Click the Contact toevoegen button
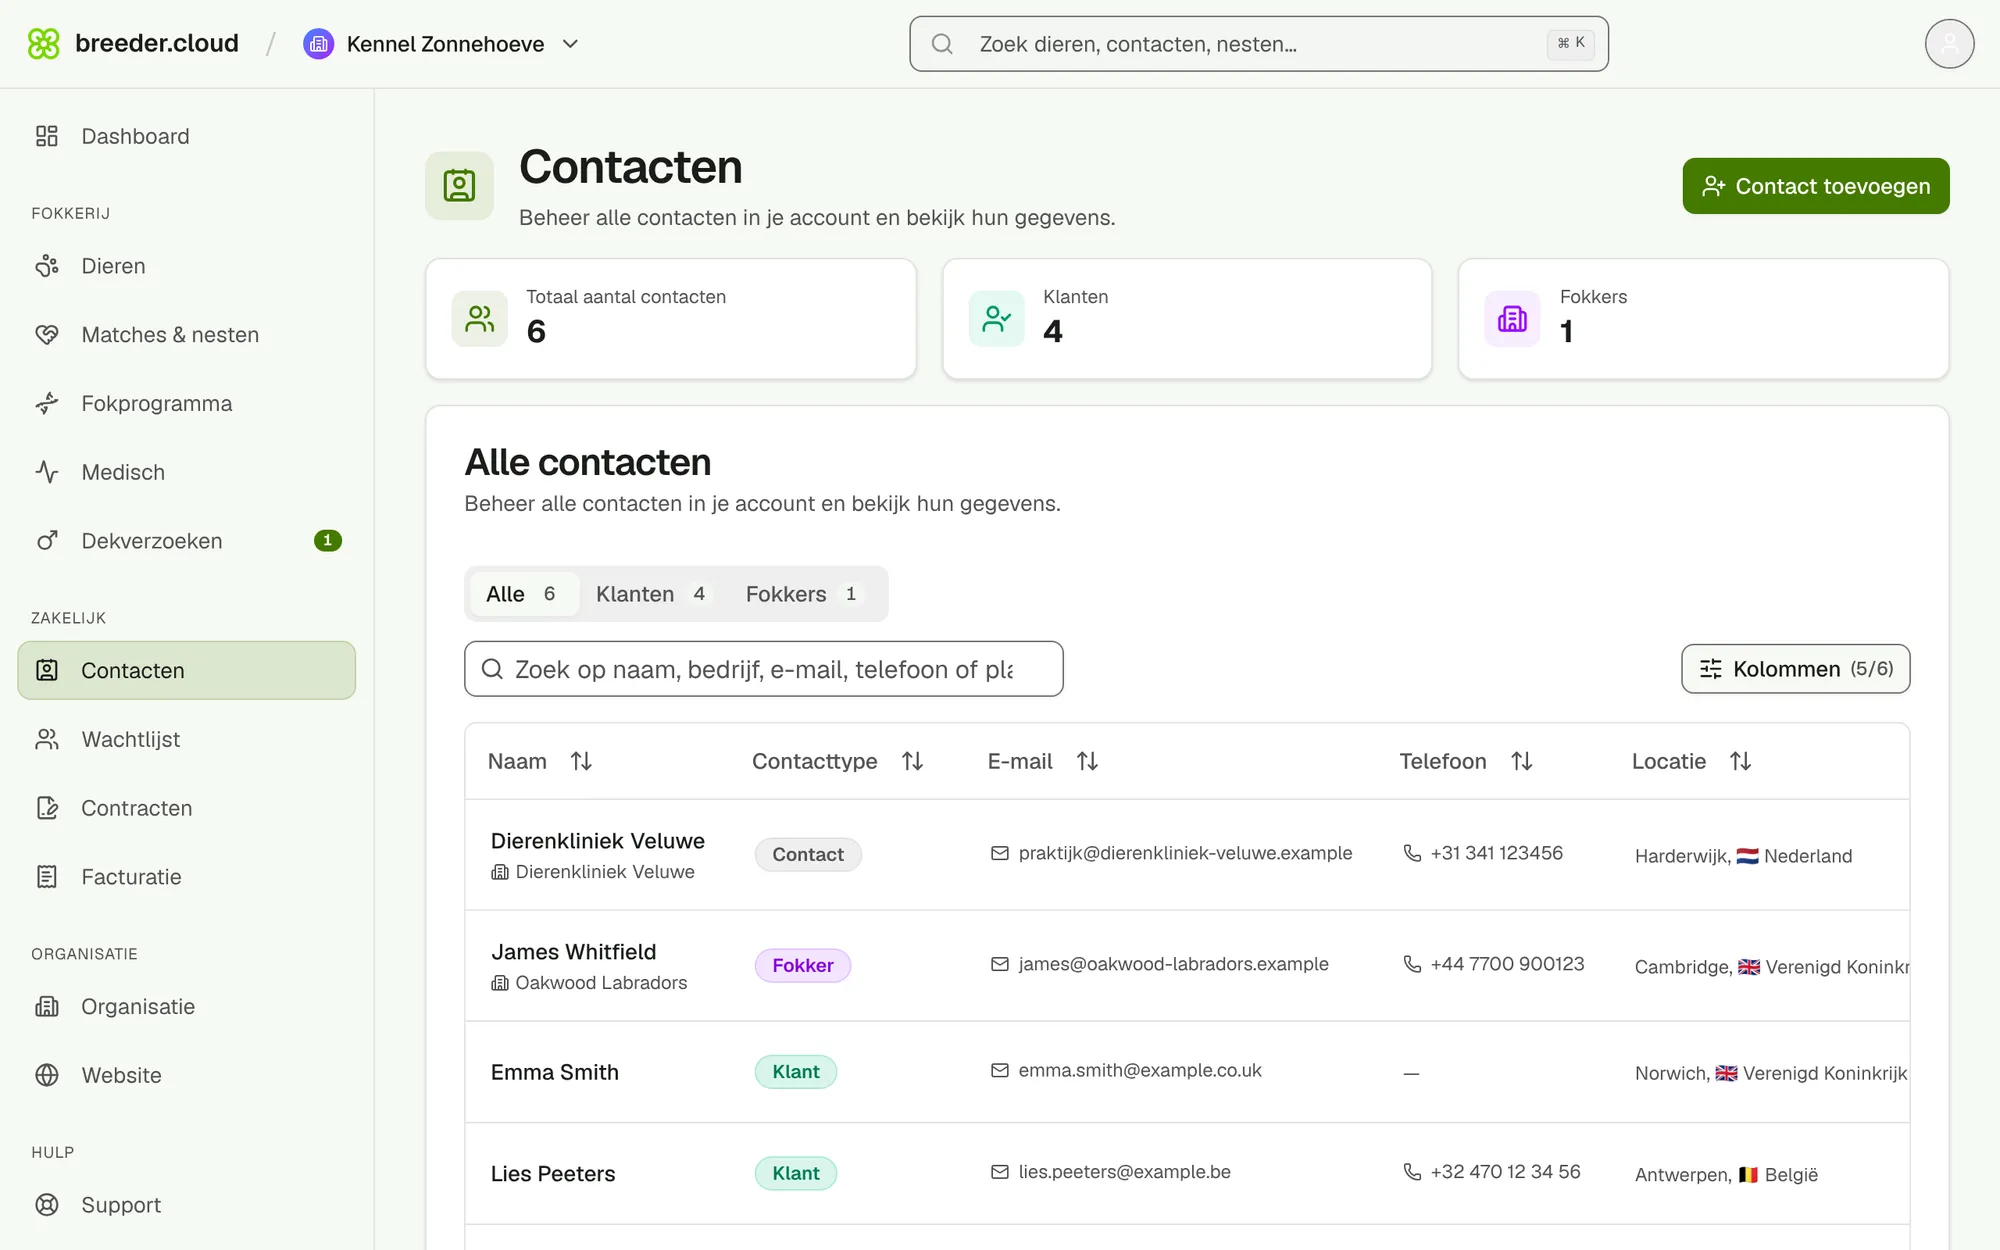2000x1250 pixels. click(x=1815, y=186)
